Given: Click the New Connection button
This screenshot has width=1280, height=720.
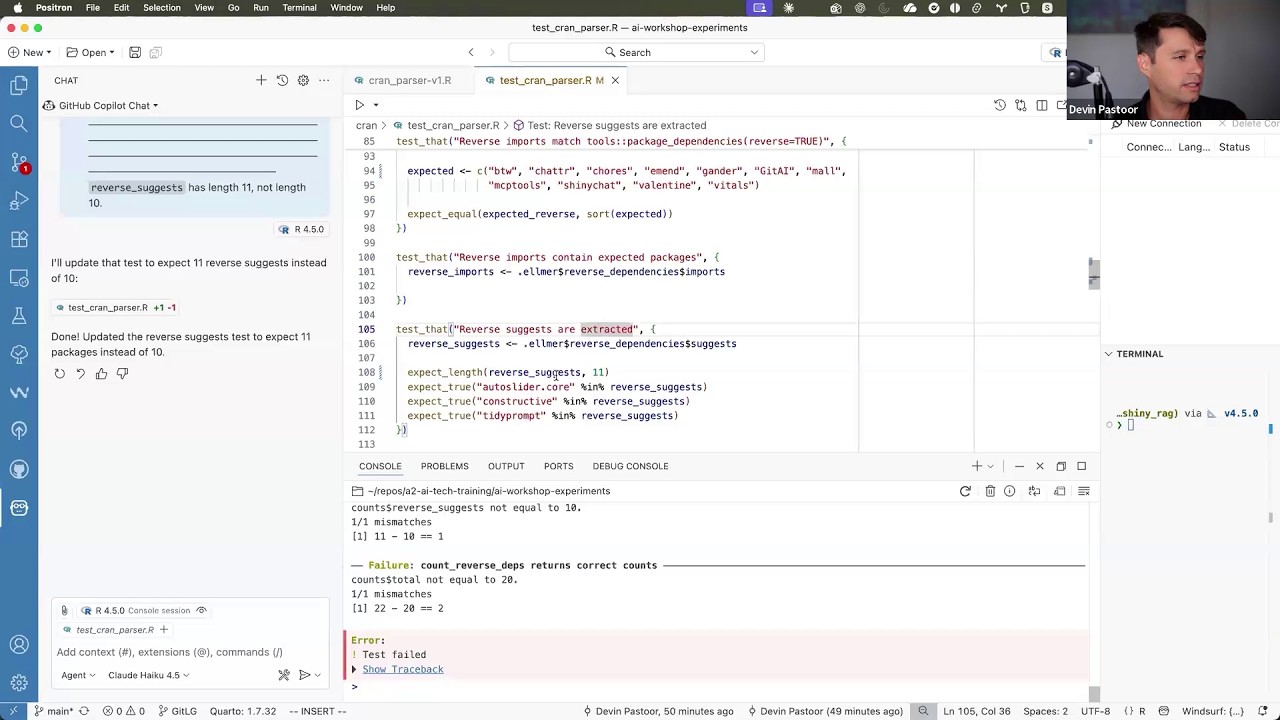Looking at the screenshot, I should [1157, 124].
